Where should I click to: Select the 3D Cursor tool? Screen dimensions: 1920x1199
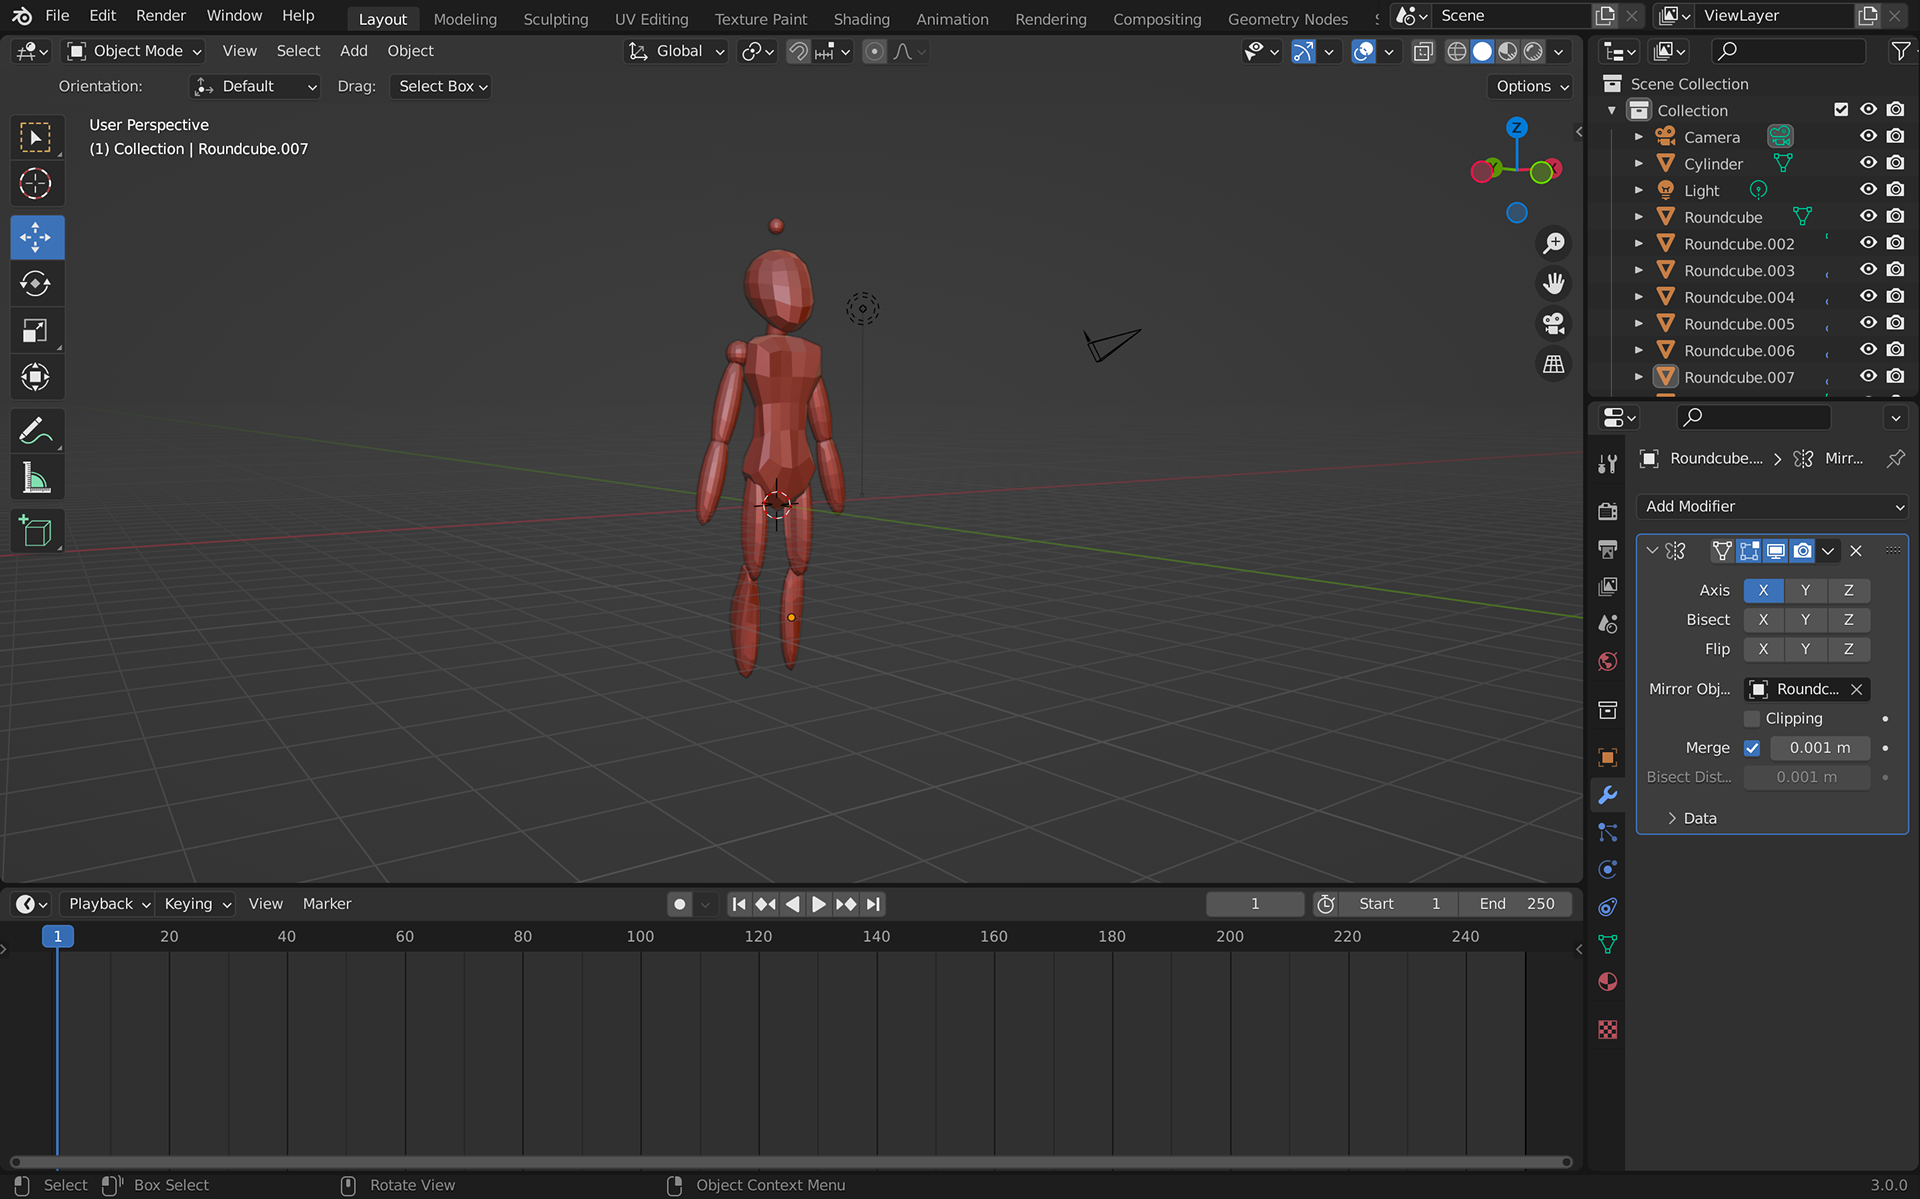[36, 184]
